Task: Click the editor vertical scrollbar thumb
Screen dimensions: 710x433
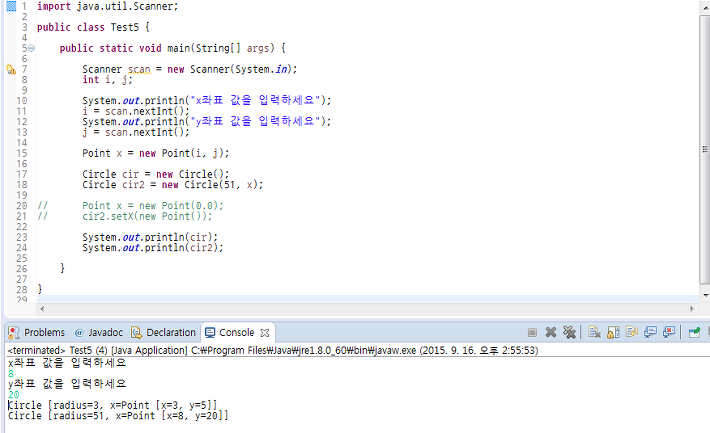Action: click(x=705, y=149)
